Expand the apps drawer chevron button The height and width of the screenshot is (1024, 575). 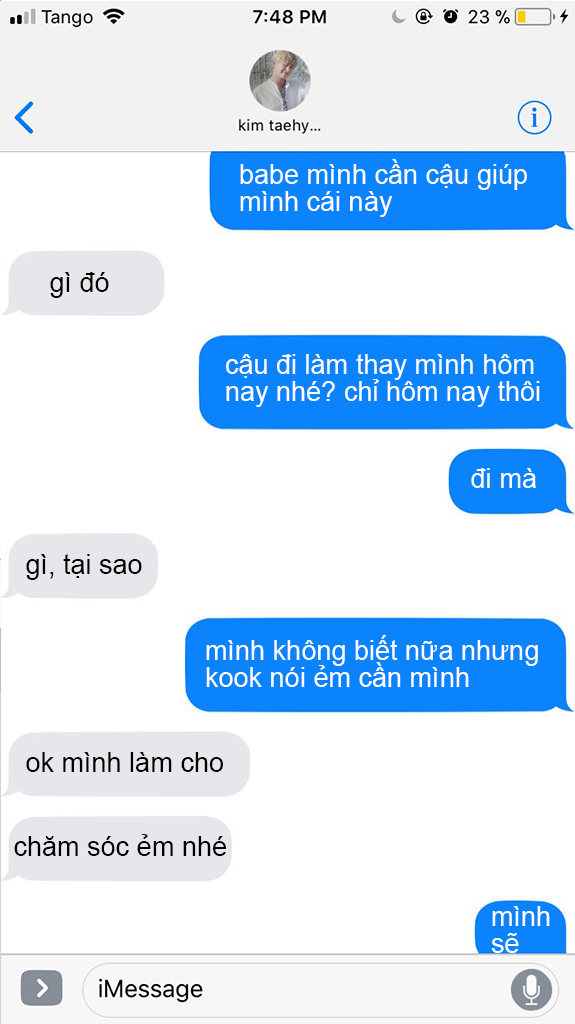(x=42, y=988)
